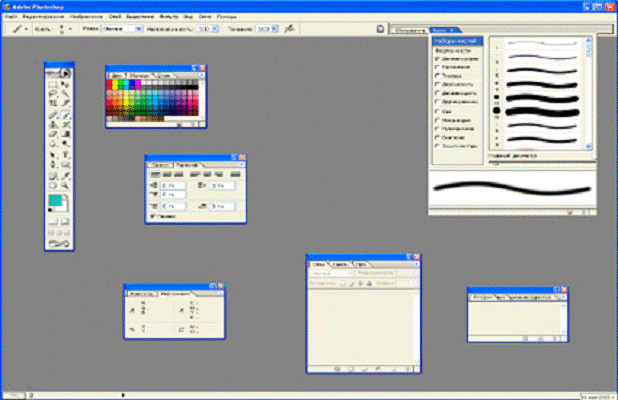The image size is (618, 400).
Task: Activate the Path Selection arrow tool
Action: coord(53,155)
